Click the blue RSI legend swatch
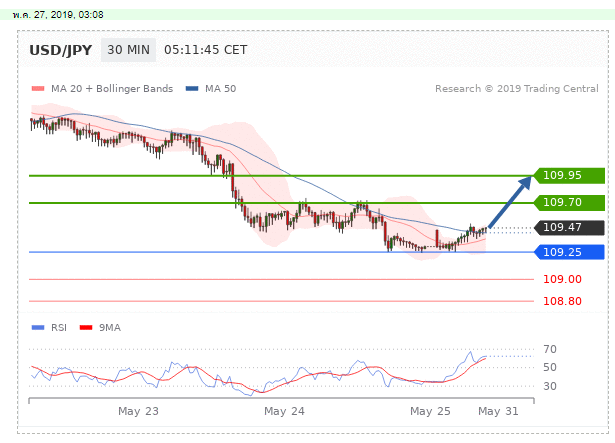 coord(38,328)
